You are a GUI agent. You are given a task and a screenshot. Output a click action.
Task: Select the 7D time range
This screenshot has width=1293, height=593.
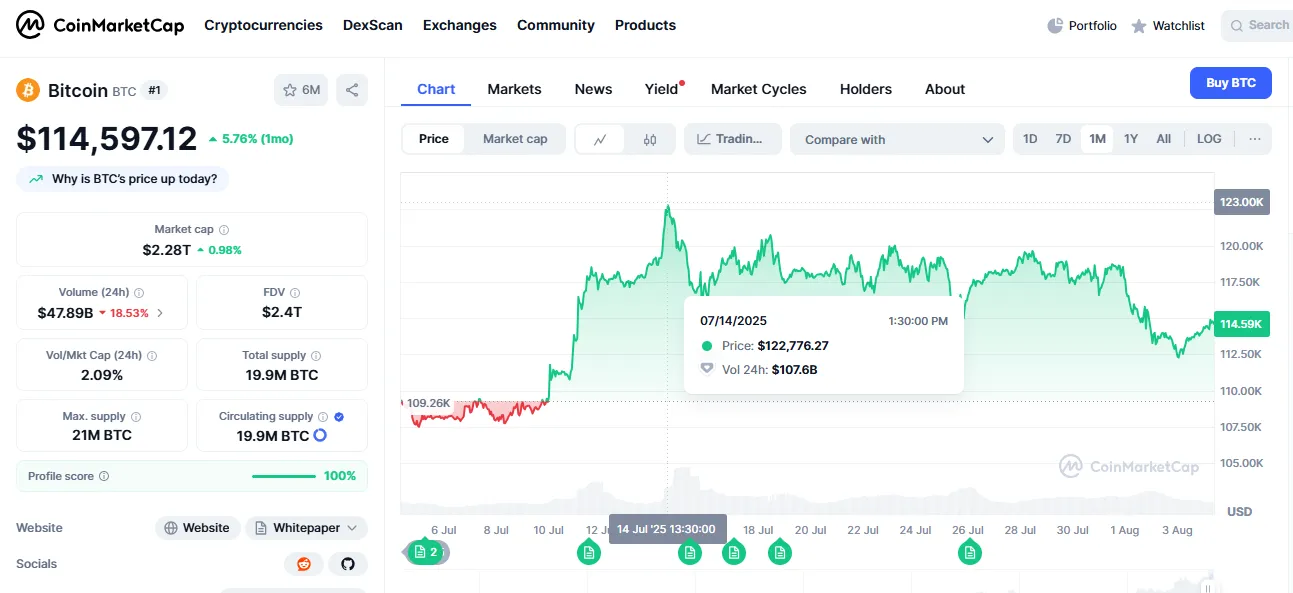coord(1063,139)
